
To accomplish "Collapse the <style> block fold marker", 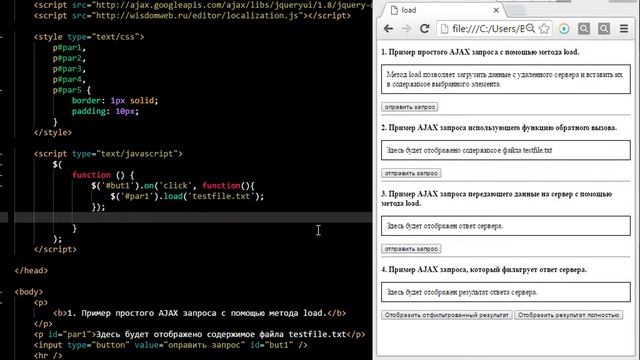I will pyautogui.click(x=2, y=37).
